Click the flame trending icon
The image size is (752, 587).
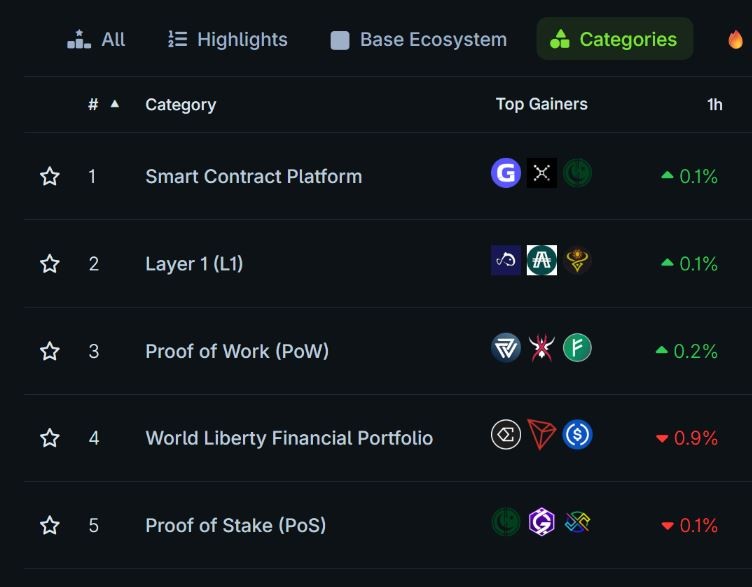735,39
